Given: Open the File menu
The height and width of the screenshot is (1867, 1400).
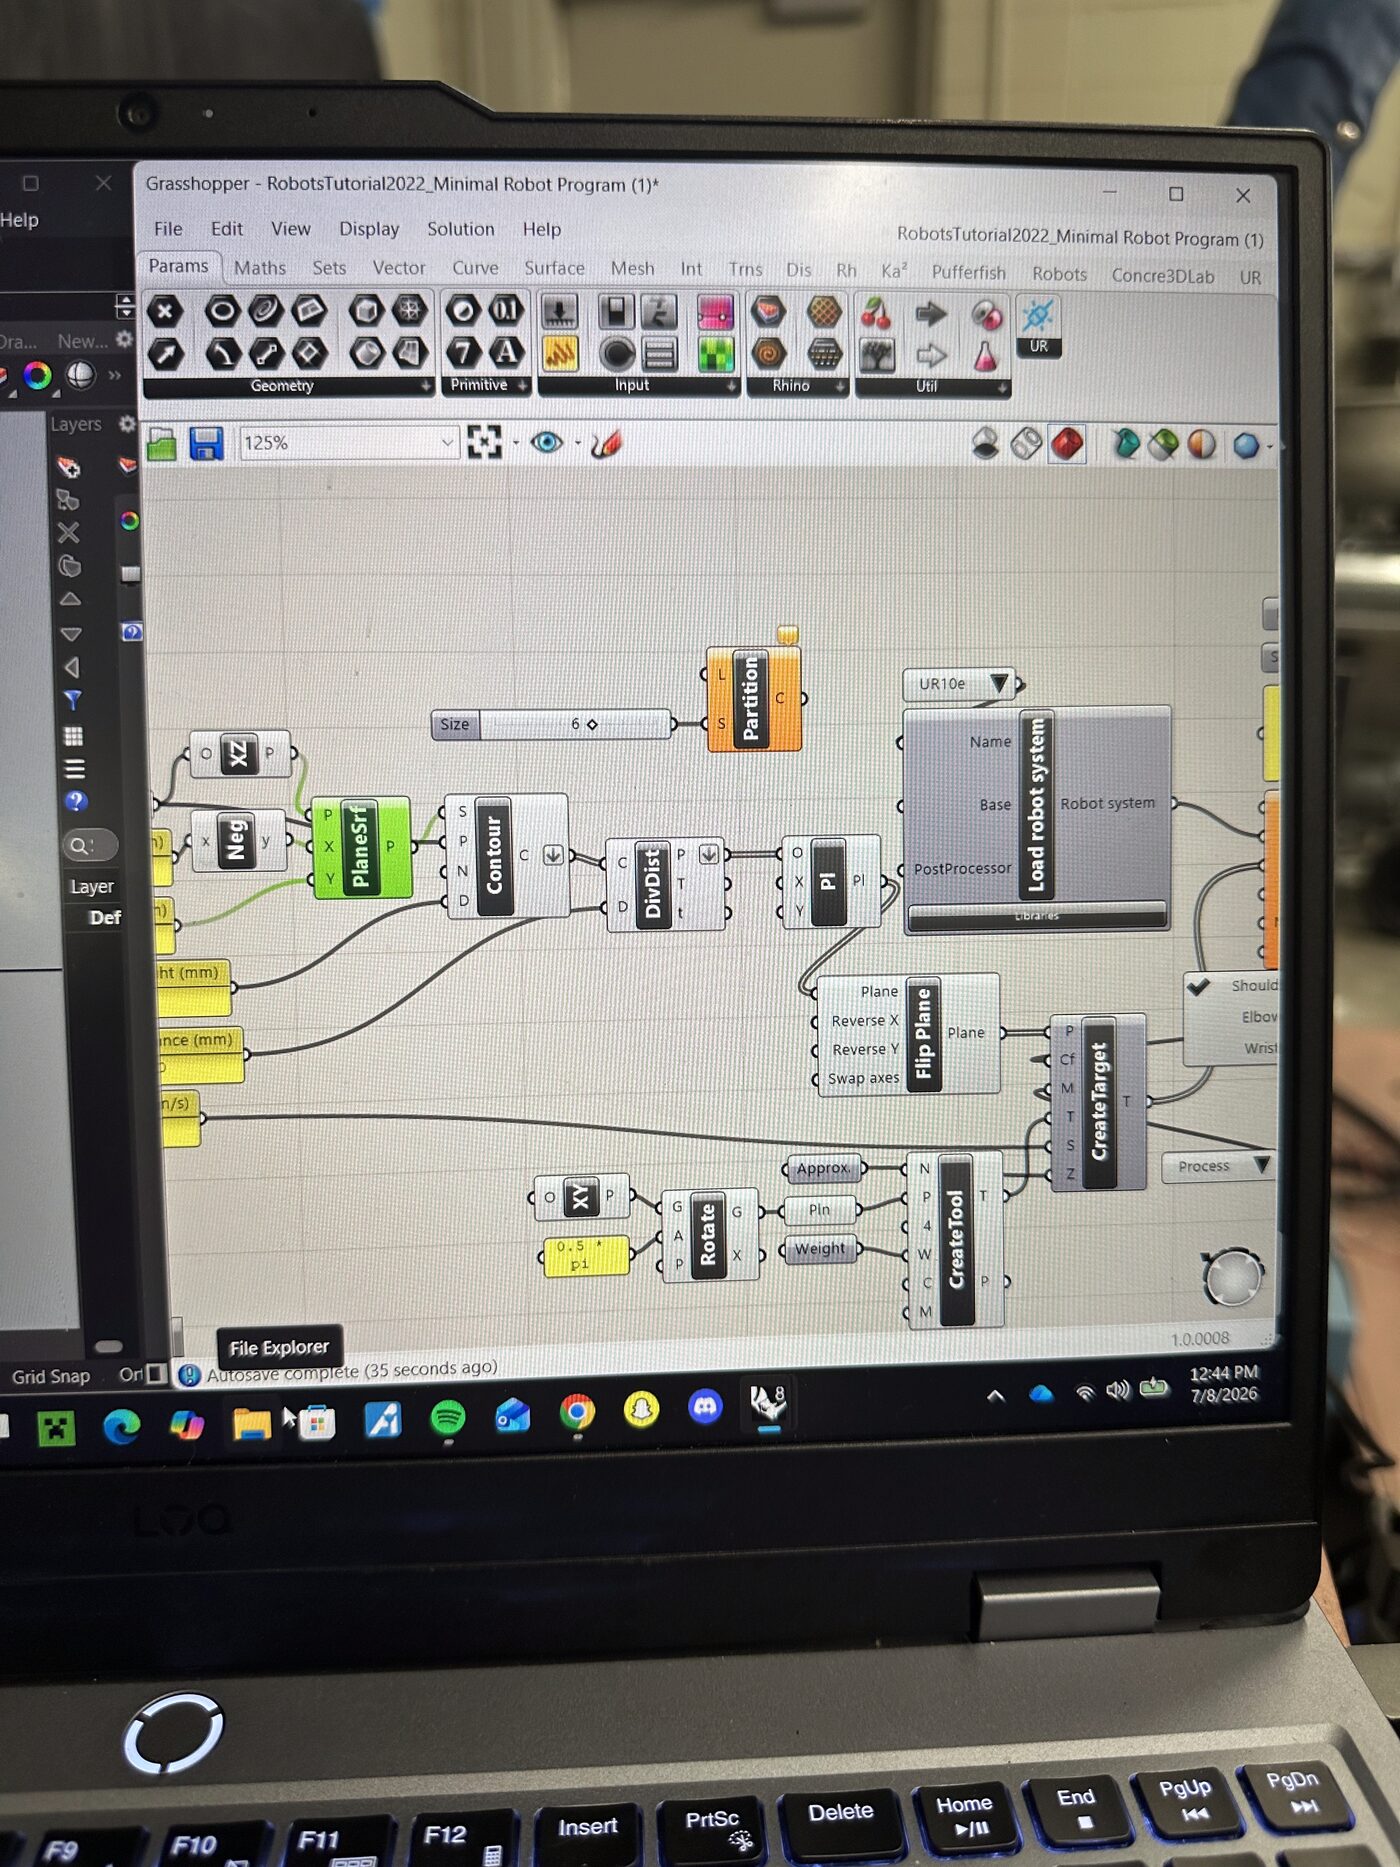Looking at the screenshot, I should click(x=168, y=228).
